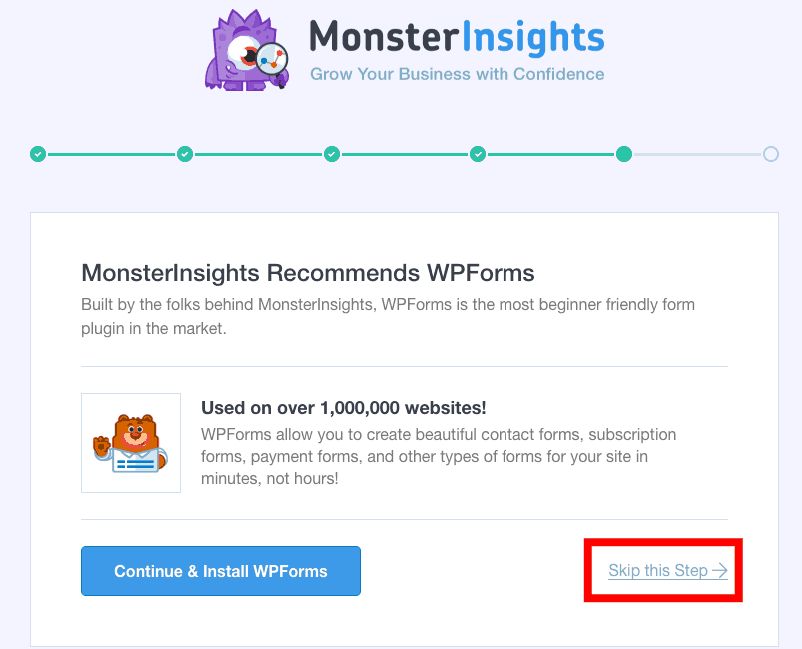This screenshot has width=802, height=649.
Task: Click the magnifying glass held by monster
Action: coord(273,61)
